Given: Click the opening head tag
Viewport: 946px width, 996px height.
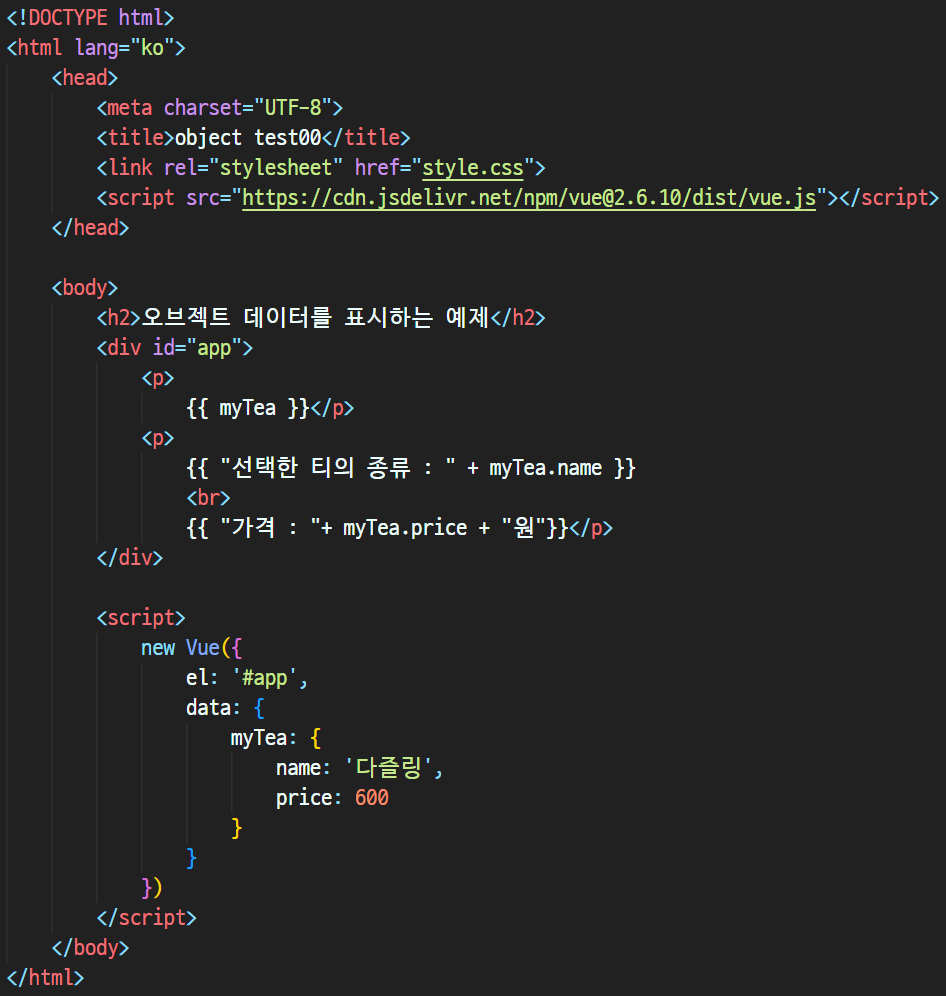Looking at the screenshot, I should point(85,78).
